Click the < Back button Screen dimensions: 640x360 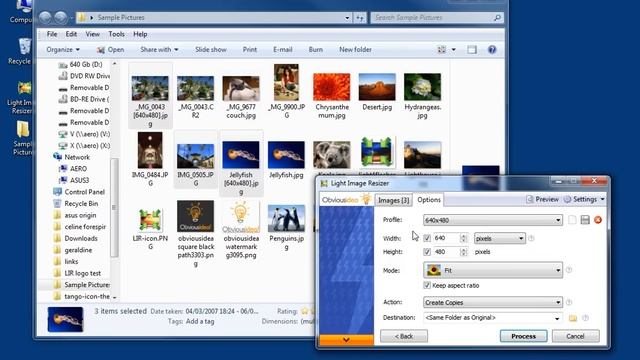coord(404,336)
